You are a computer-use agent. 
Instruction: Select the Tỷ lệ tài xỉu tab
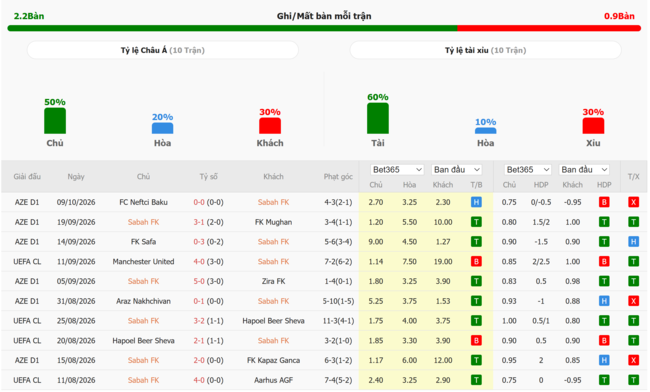pos(485,50)
